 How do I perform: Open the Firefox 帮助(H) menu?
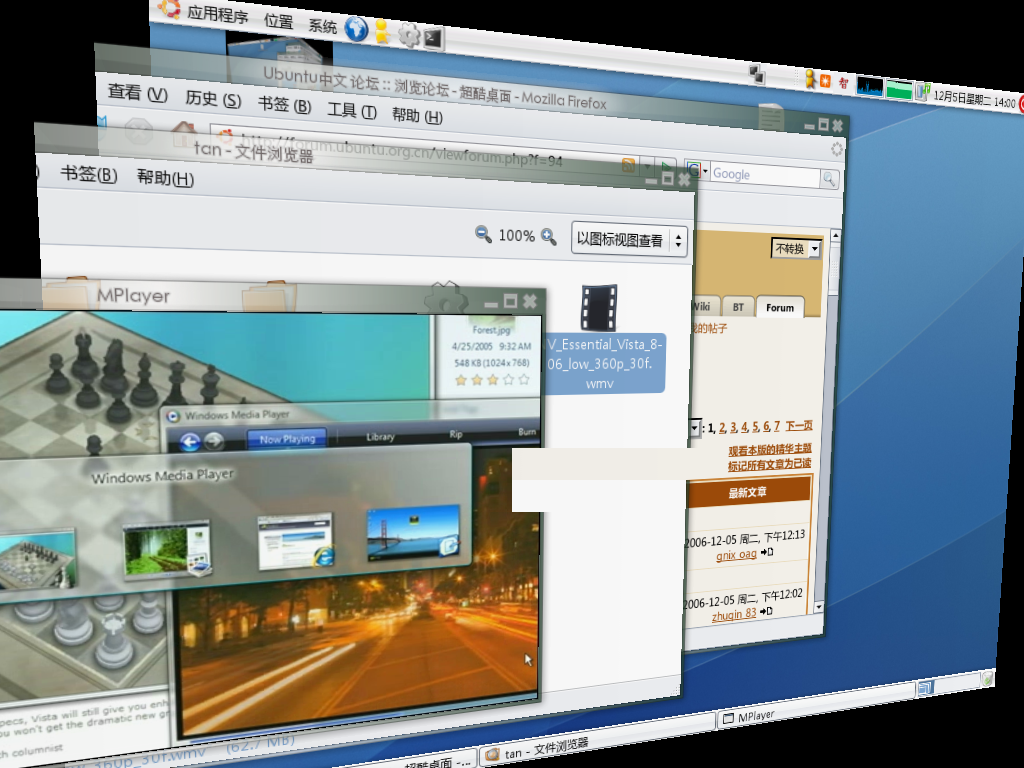(417, 115)
